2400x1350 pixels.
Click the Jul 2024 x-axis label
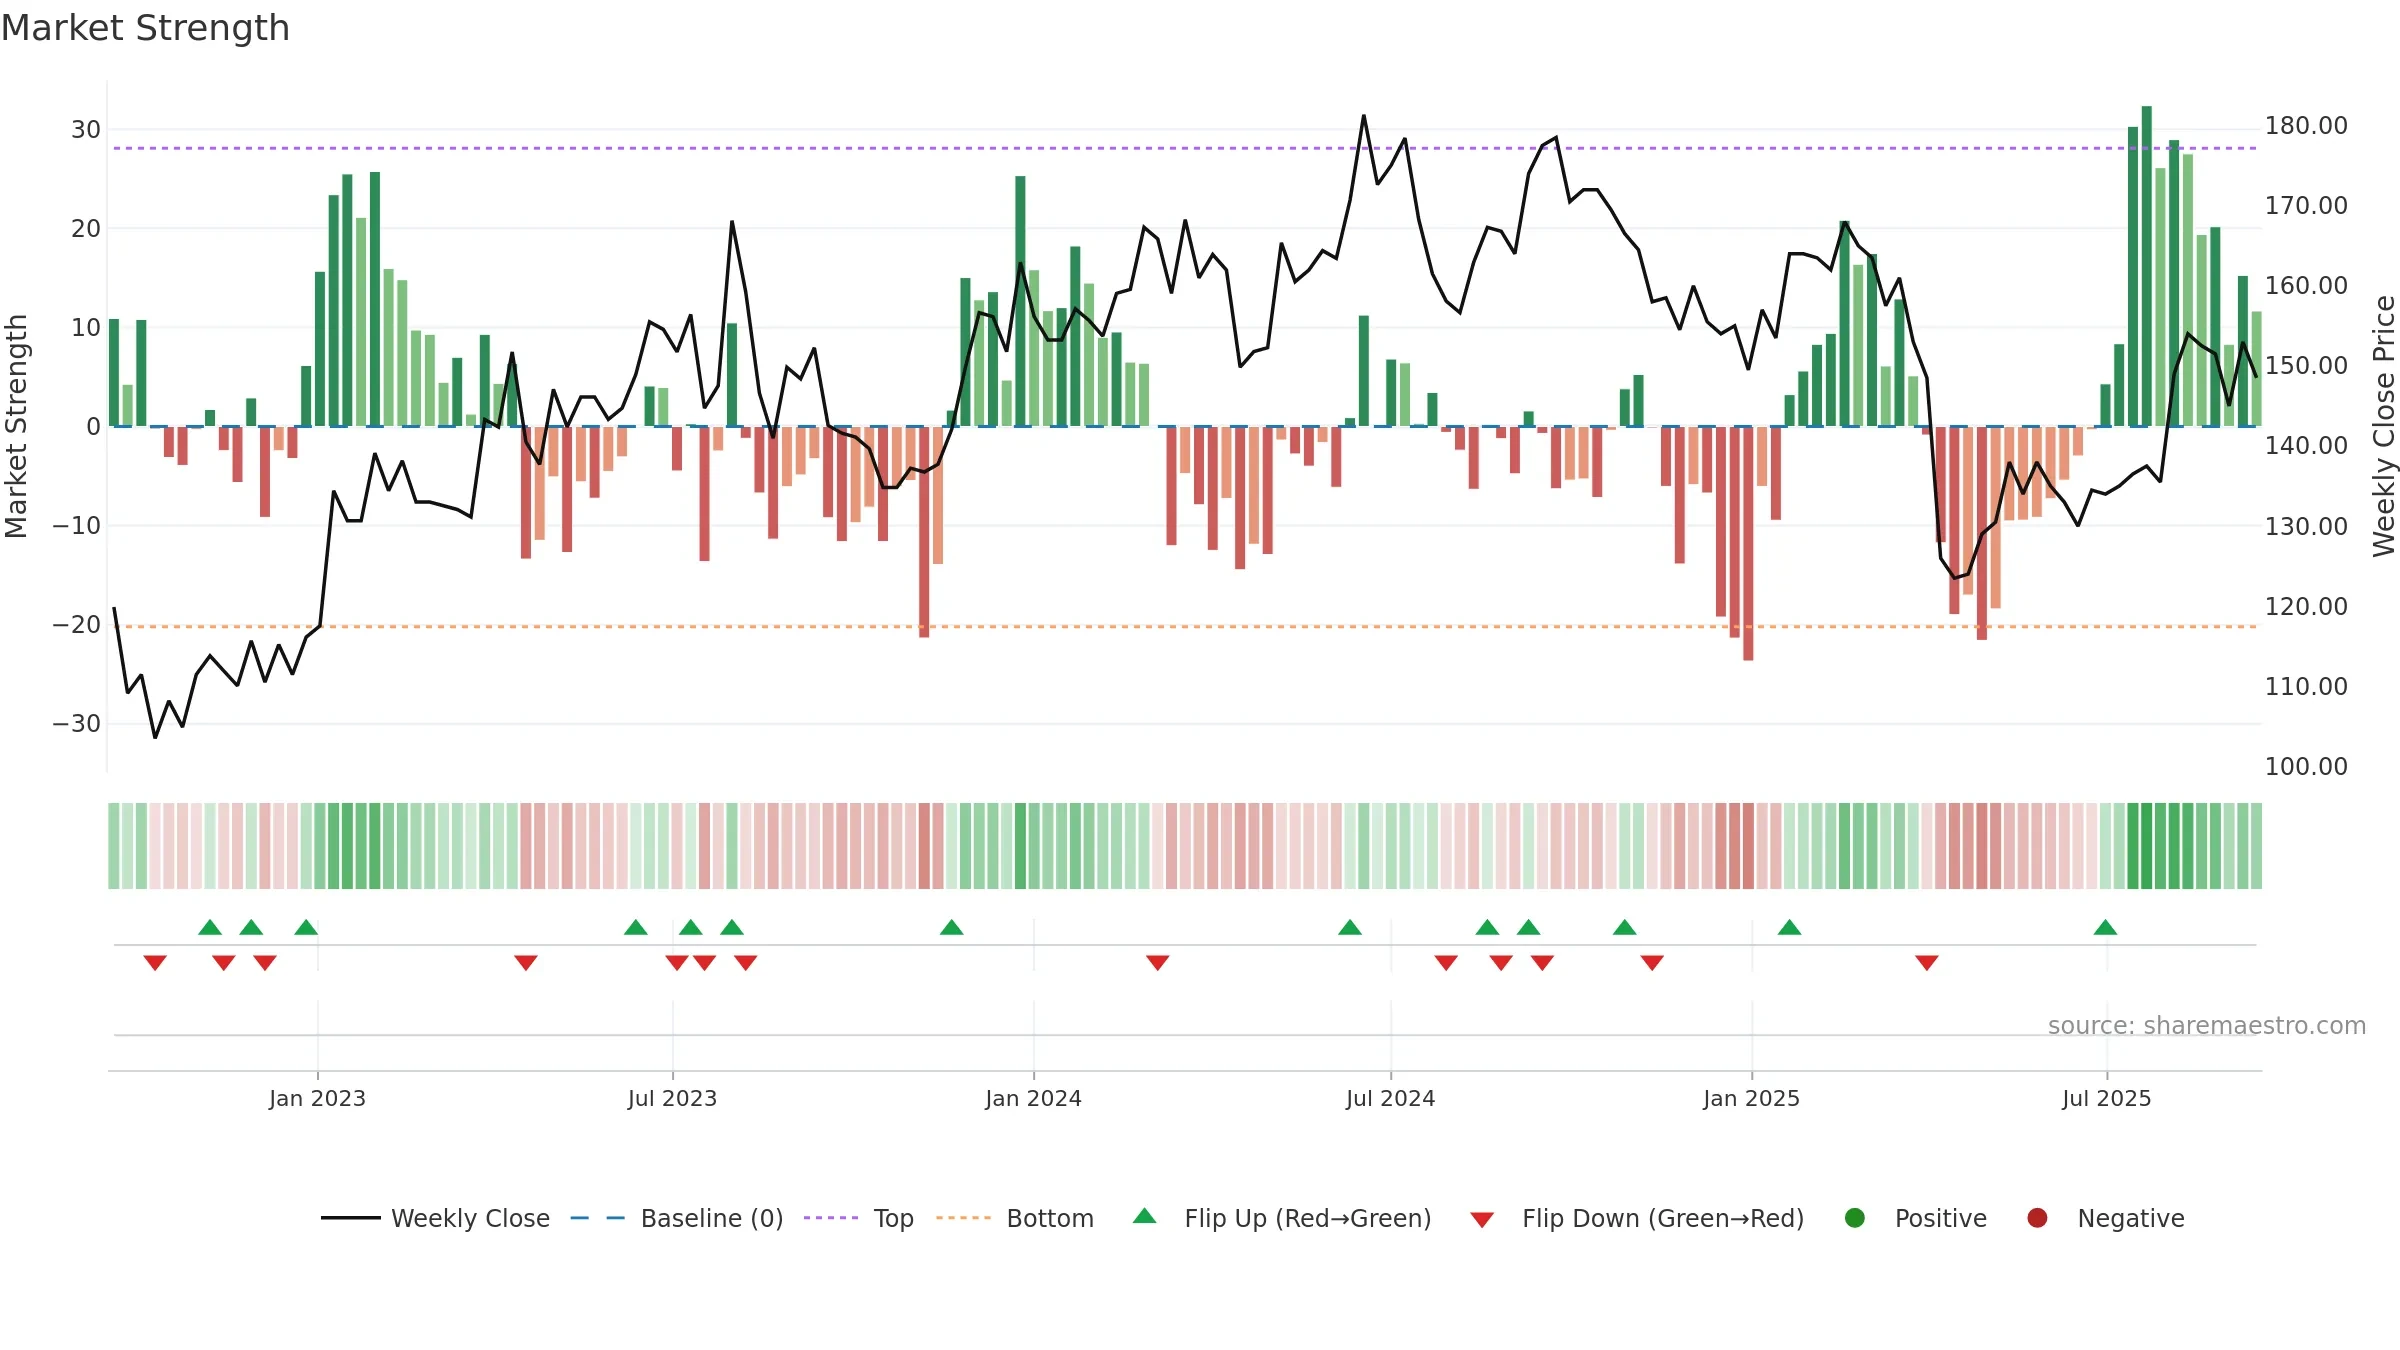click(x=1390, y=1098)
